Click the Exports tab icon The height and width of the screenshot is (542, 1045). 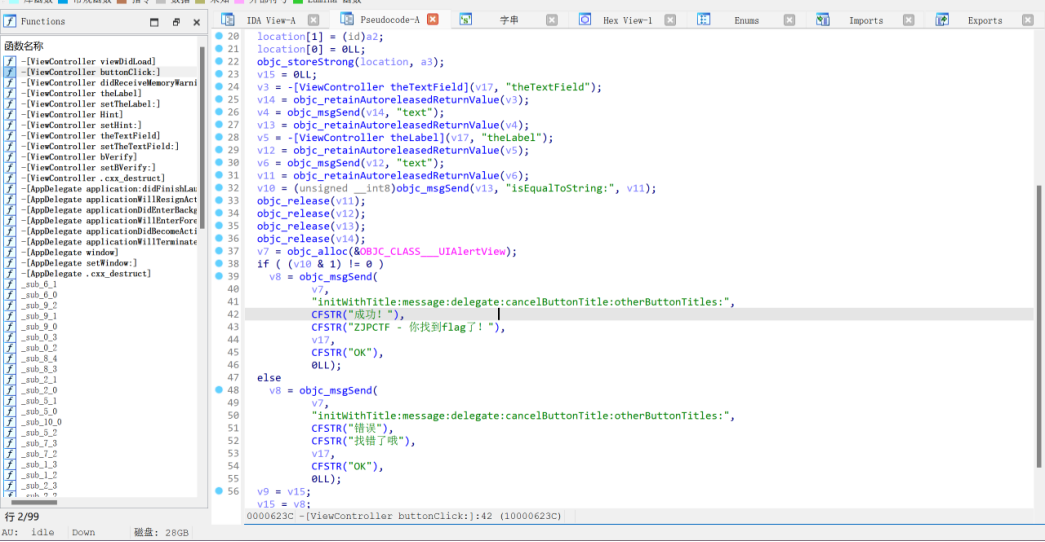[x=942, y=20]
